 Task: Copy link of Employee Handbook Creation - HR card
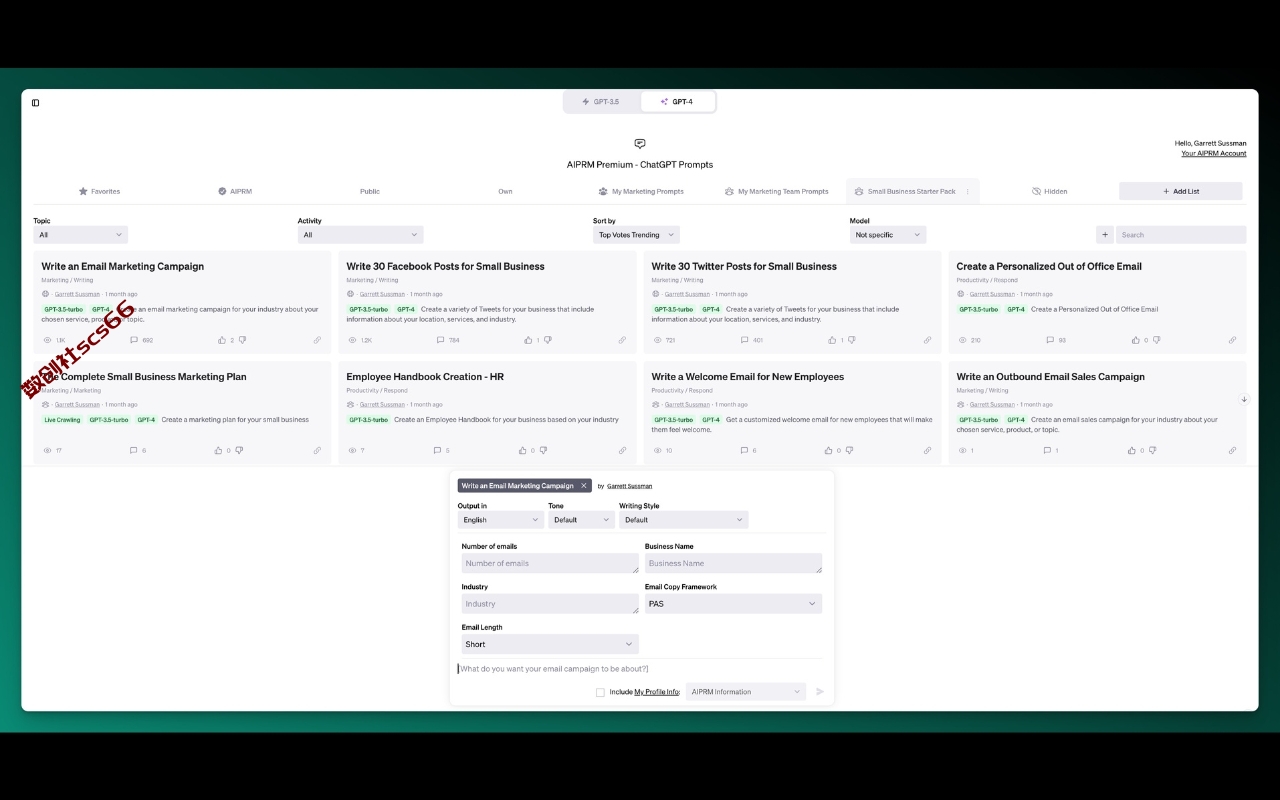click(622, 450)
